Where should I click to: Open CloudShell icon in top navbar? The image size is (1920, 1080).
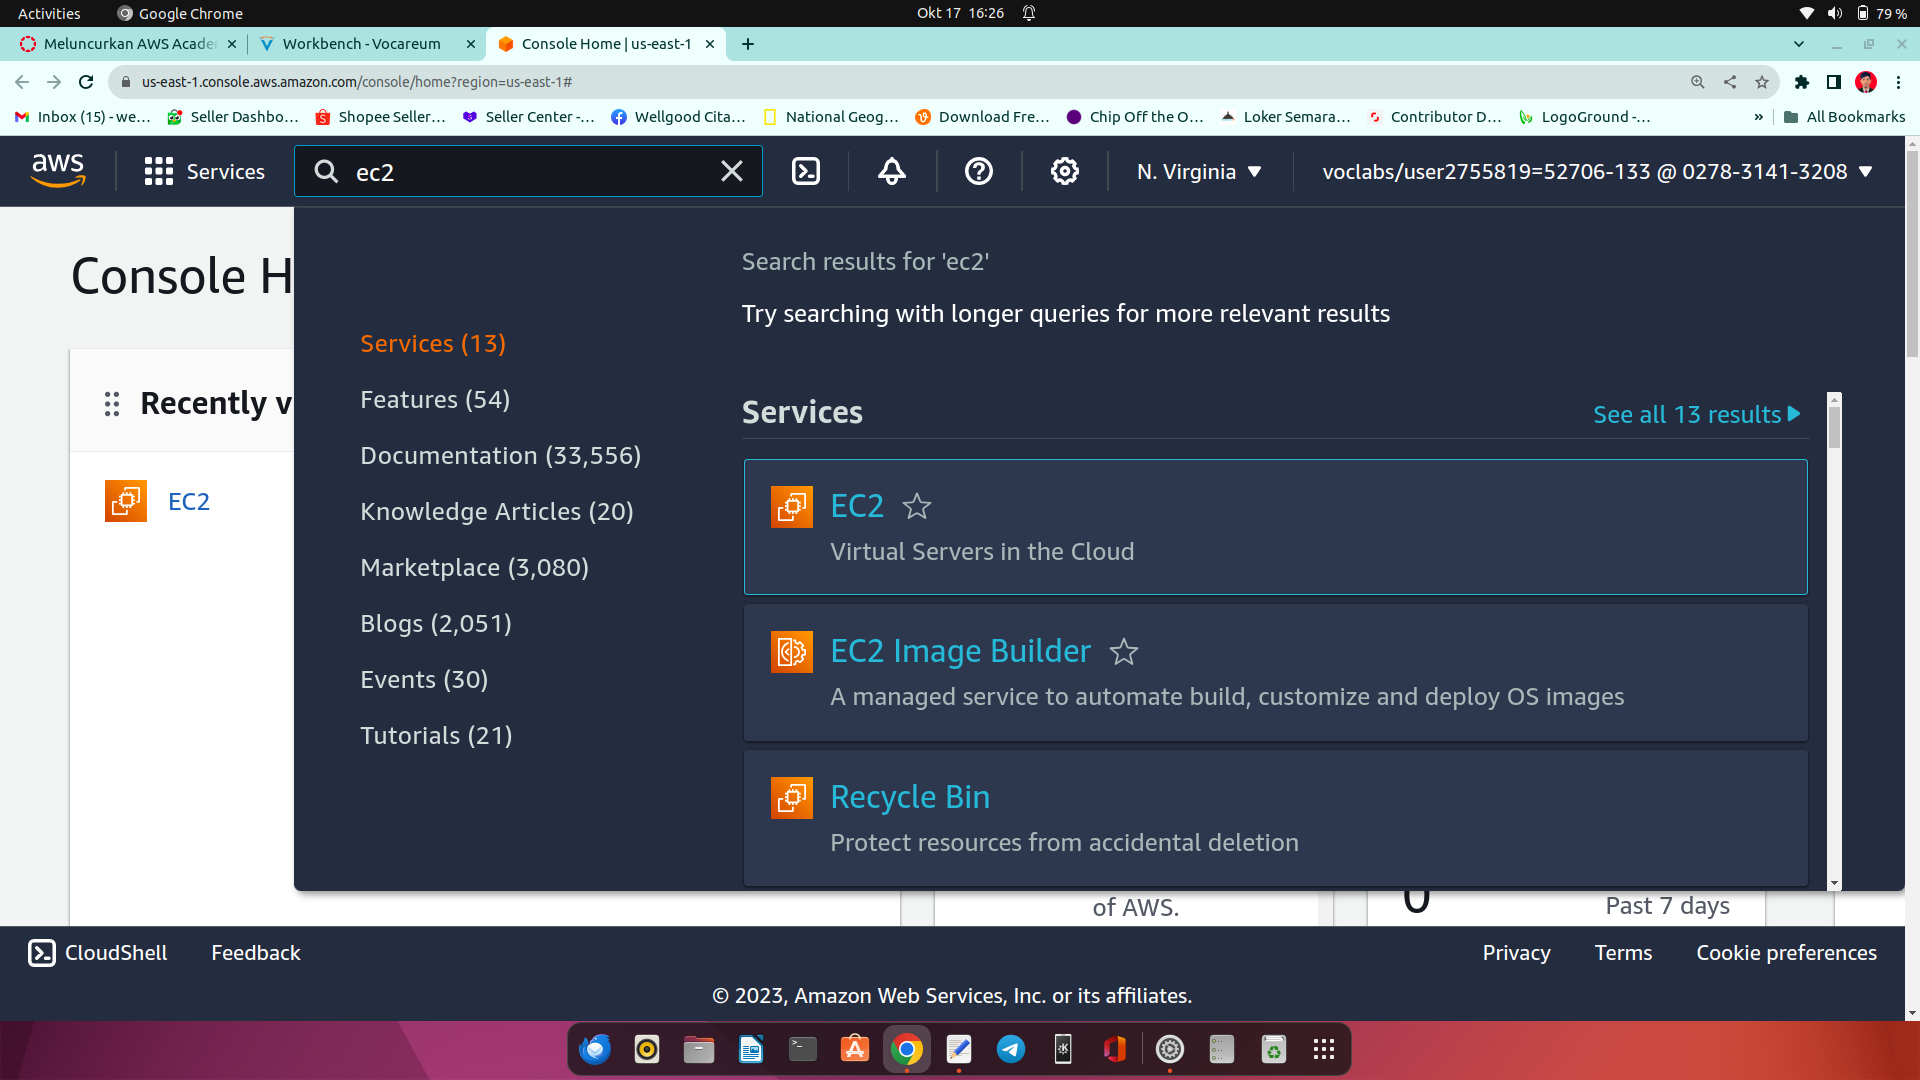tap(806, 172)
